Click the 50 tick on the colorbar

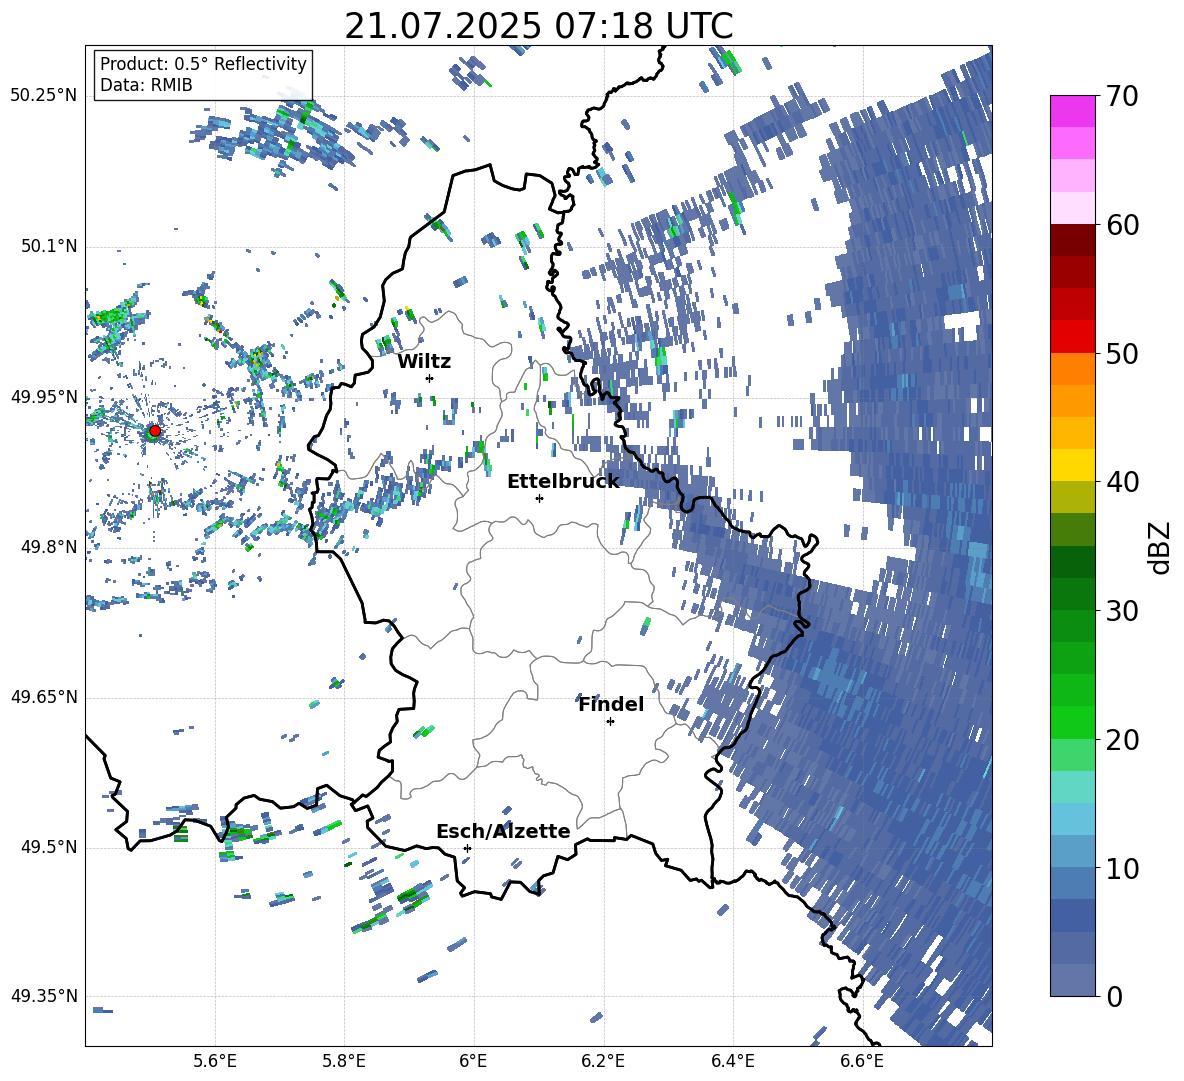point(1122,353)
